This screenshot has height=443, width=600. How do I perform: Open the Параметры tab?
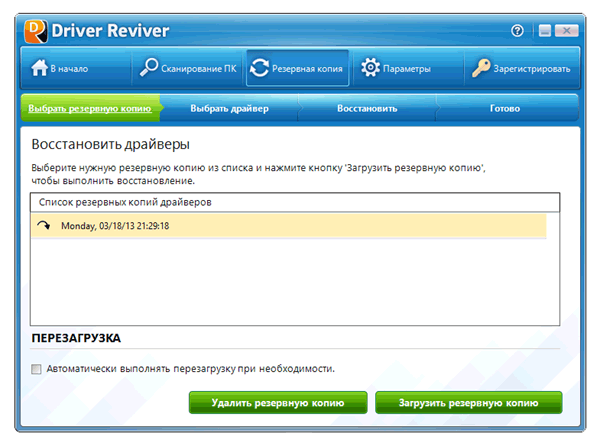(x=408, y=68)
